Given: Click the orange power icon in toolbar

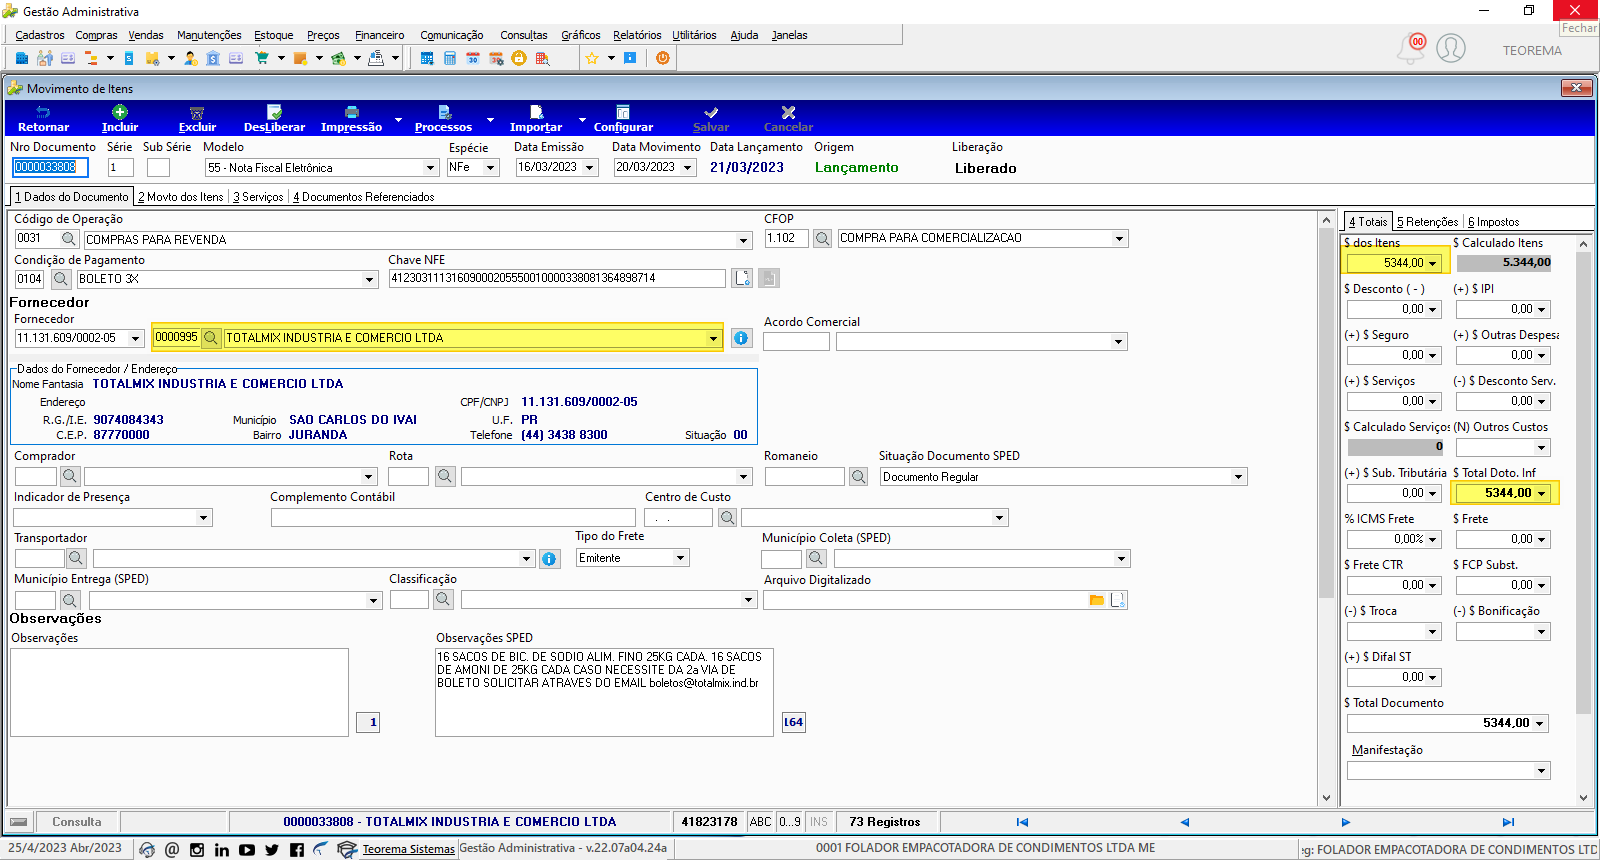Looking at the screenshot, I should [662, 58].
